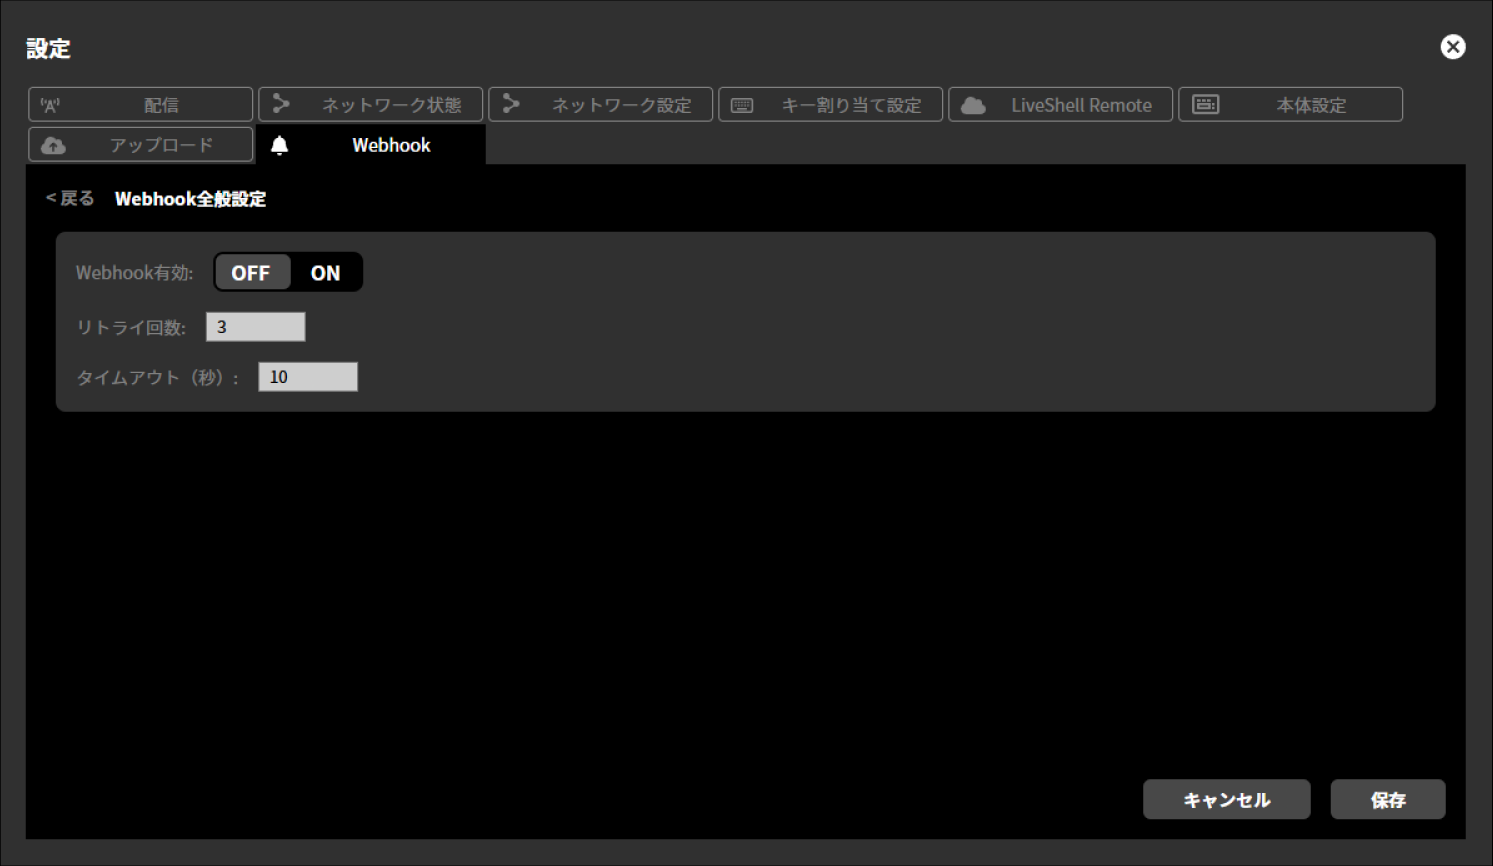Click the リトライ回数 input field
This screenshot has width=1493, height=866.
tap(255, 326)
